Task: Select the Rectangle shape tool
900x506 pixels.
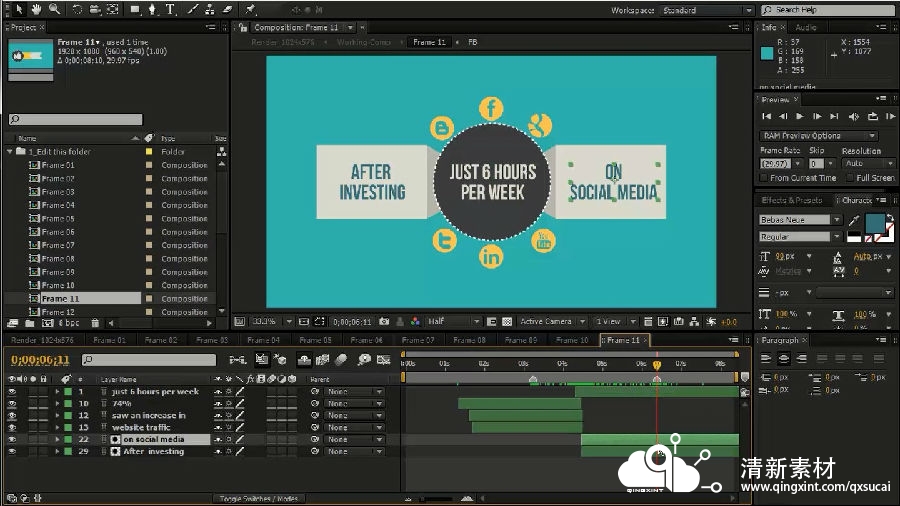Action: pyautogui.click(x=135, y=9)
